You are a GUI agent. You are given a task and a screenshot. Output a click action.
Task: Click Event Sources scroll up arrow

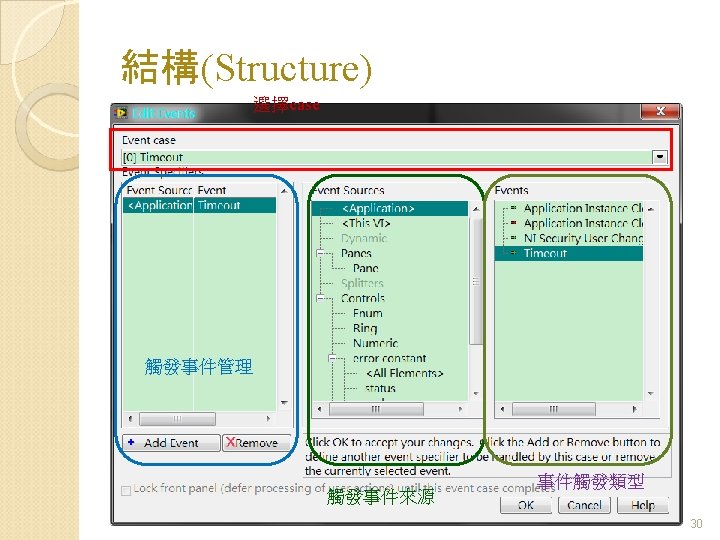476,209
